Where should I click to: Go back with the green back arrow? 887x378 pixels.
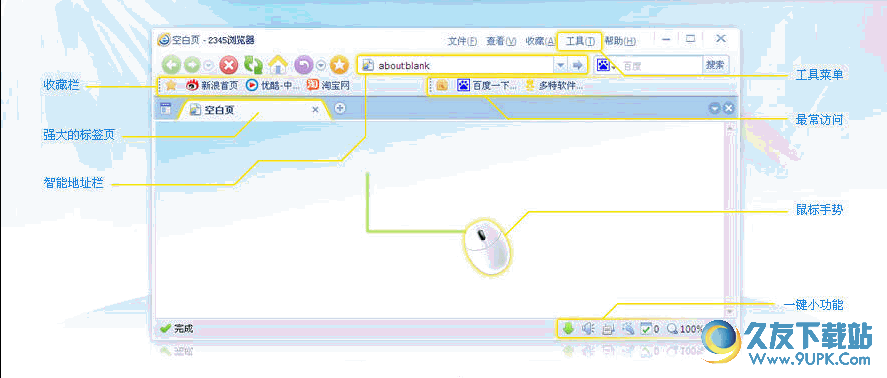pyautogui.click(x=171, y=65)
